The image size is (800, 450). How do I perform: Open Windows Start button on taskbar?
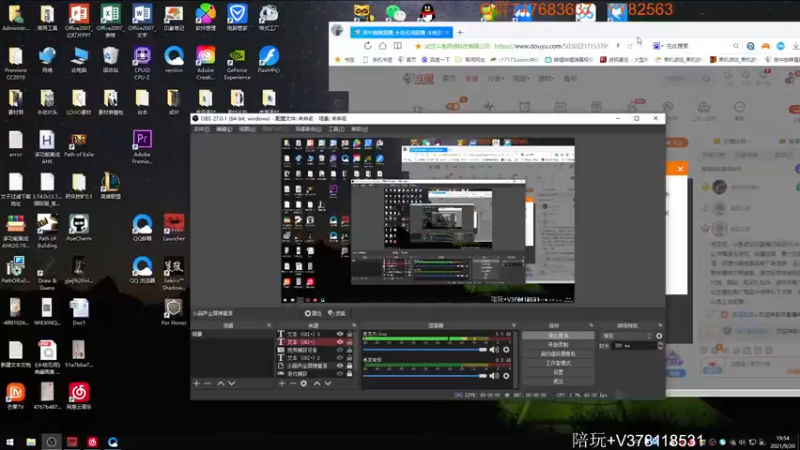10,442
